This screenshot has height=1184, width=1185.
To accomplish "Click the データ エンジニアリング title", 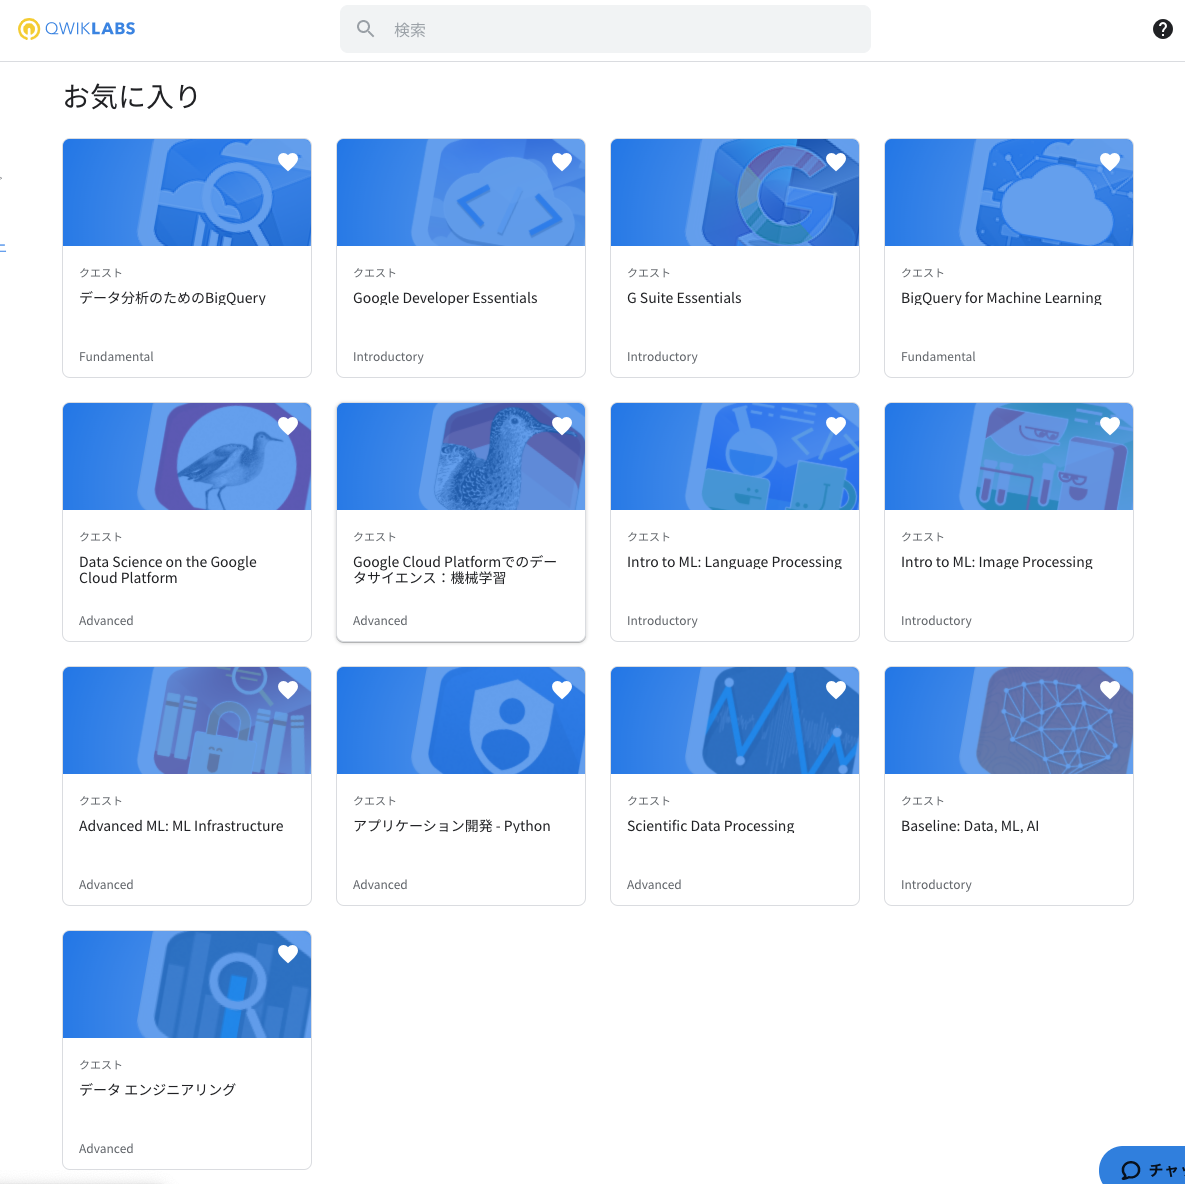I will pos(157,1090).
